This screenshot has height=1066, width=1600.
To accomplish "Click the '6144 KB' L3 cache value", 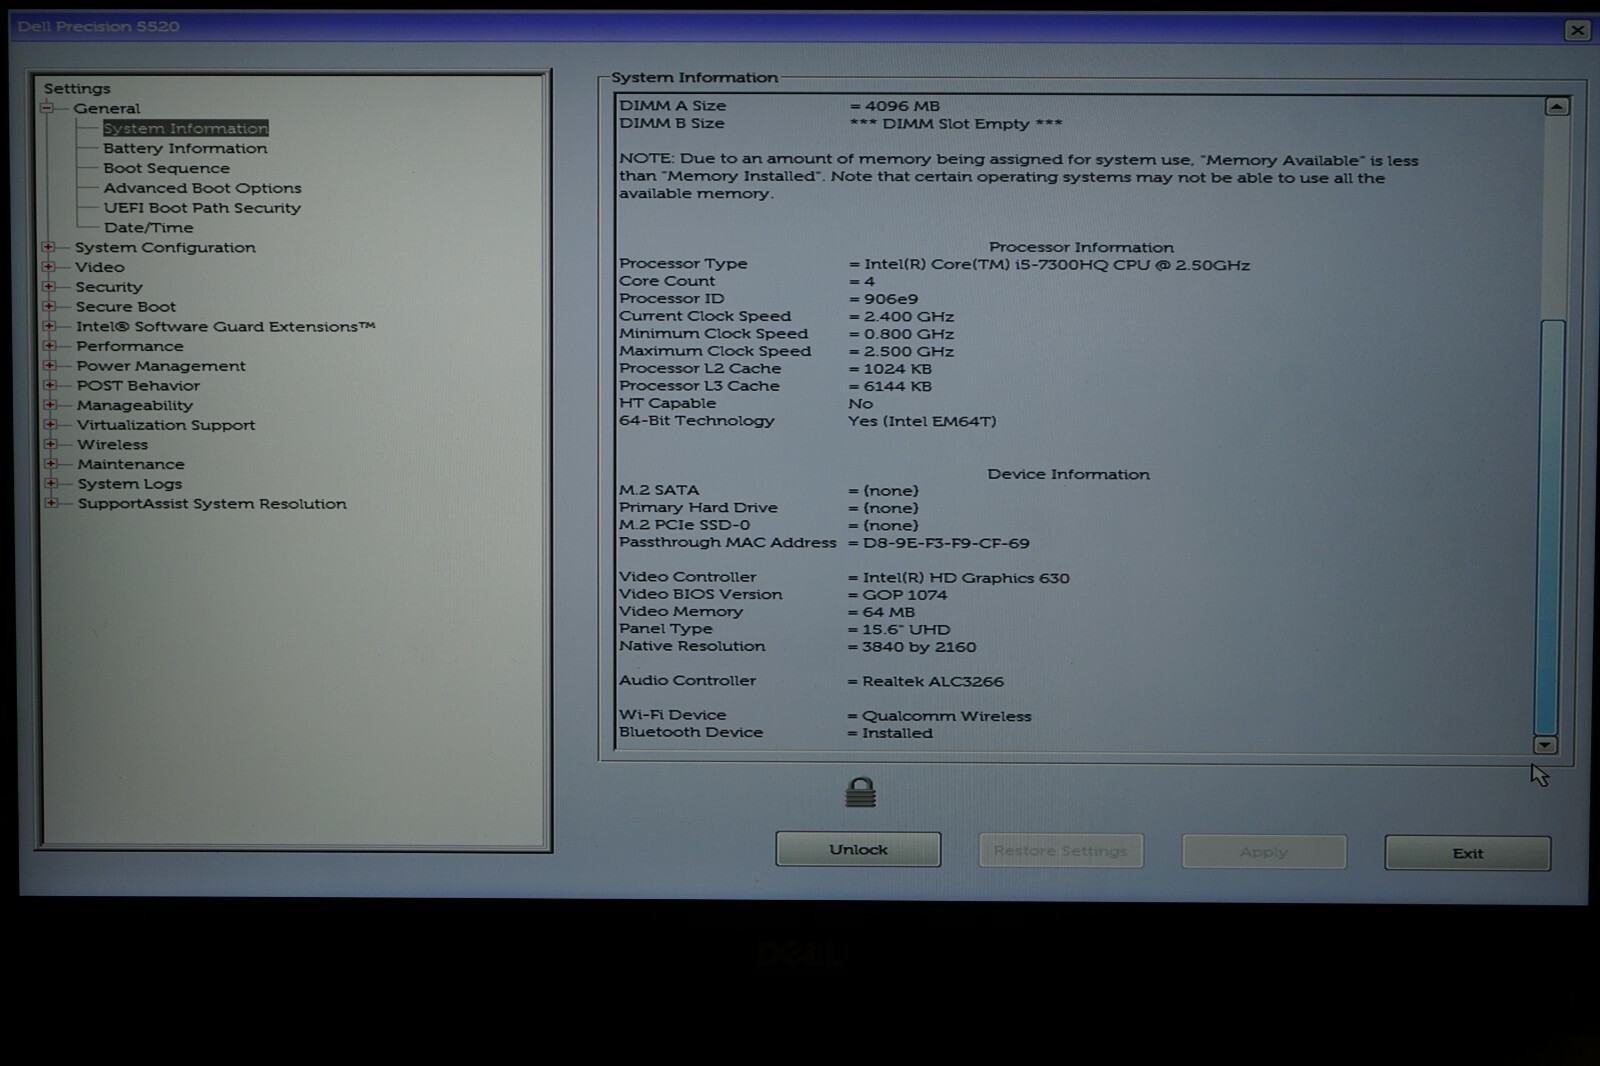I will [x=898, y=386].
